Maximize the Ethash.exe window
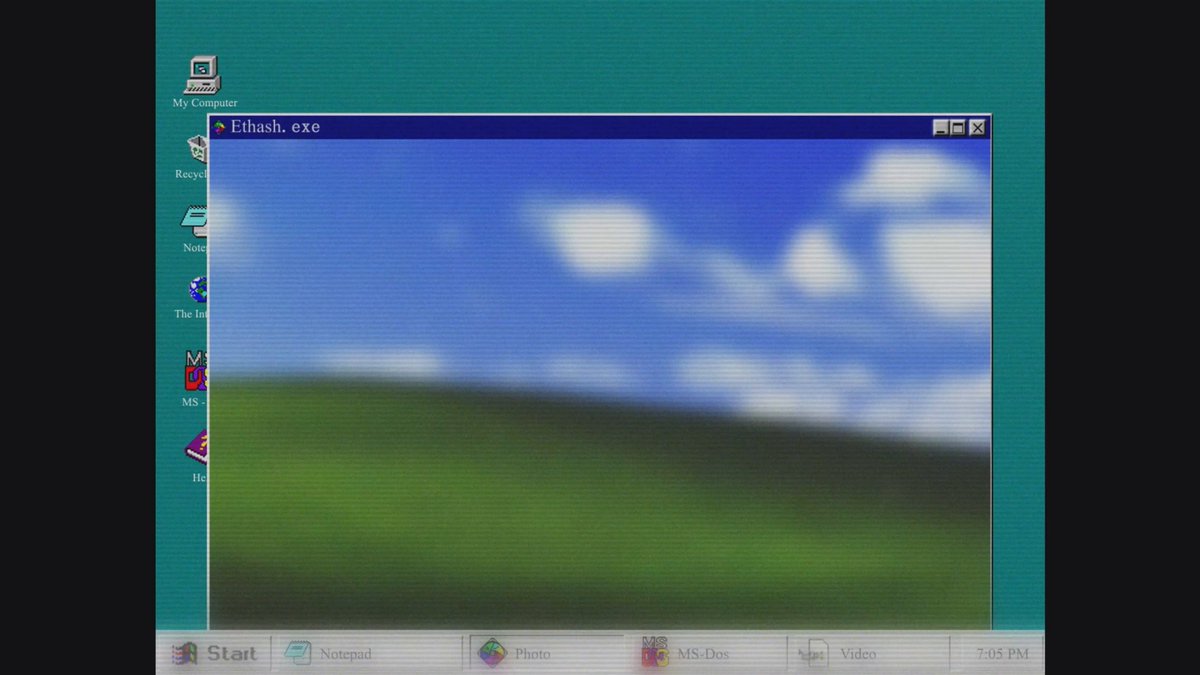Screen dimensions: 1200x675 click(958, 128)
